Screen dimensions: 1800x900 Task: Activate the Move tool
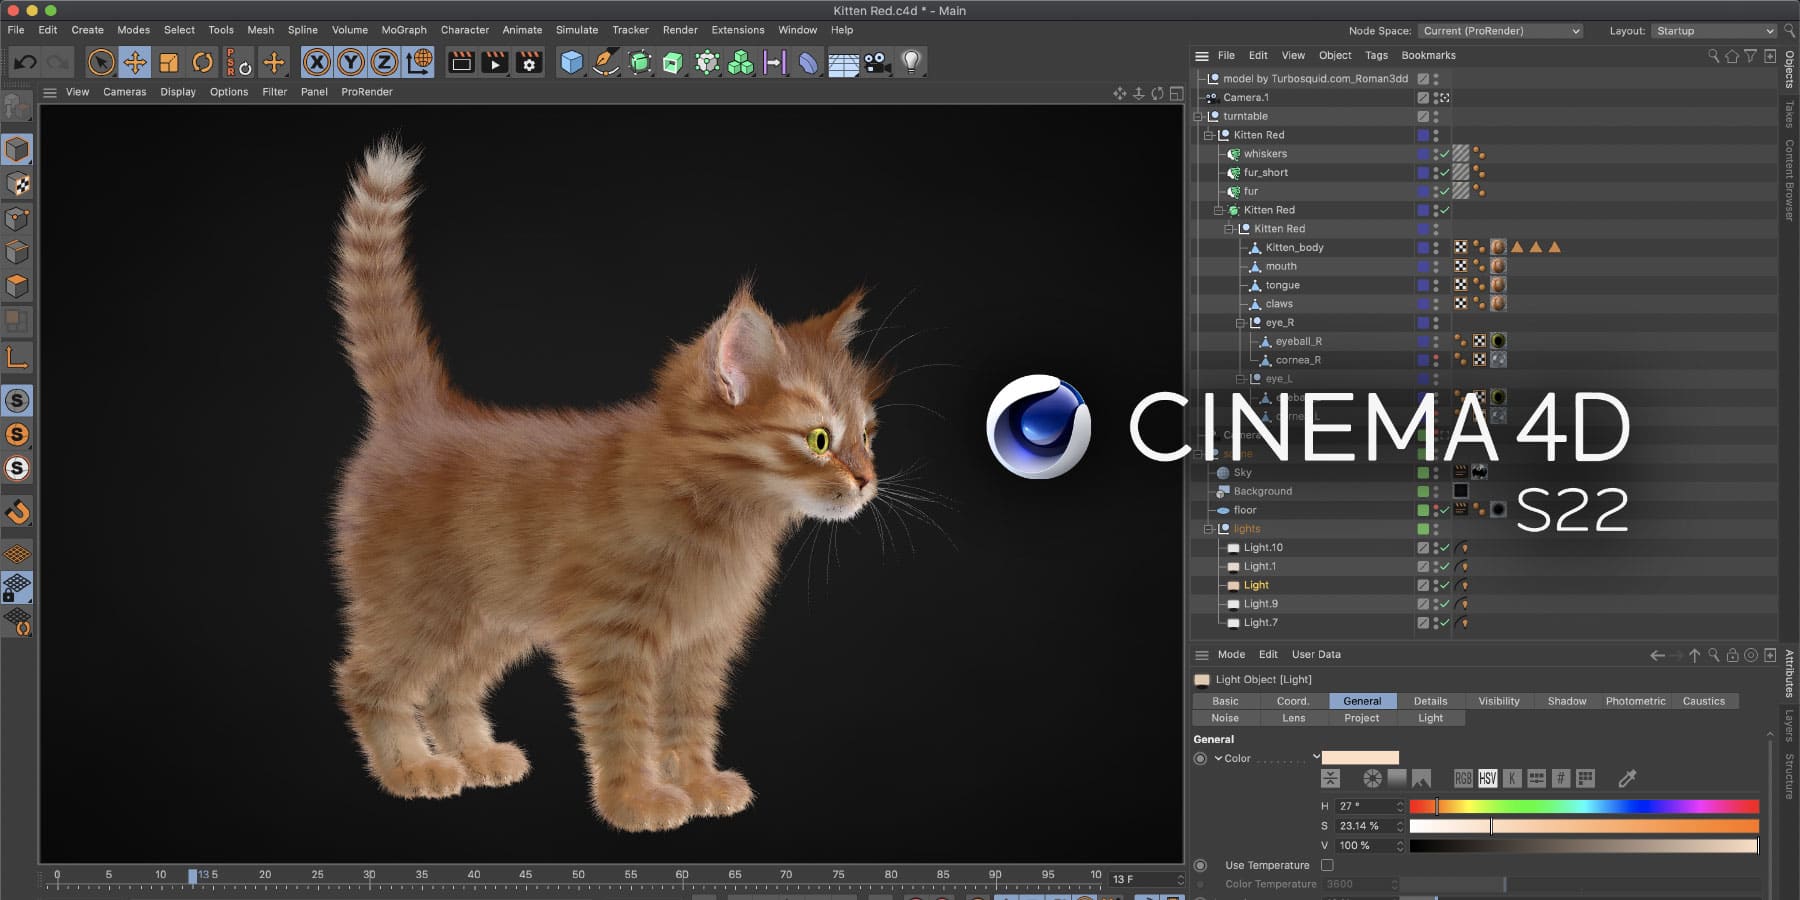tap(134, 62)
